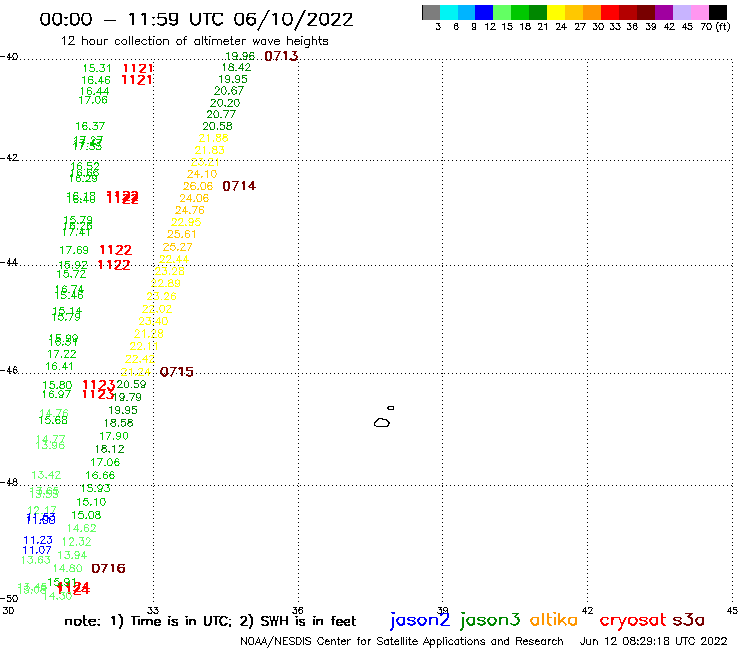This screenshot has height=650, width=740.
Task: Click the wave height value '13.42'
Action: point(46,475)
